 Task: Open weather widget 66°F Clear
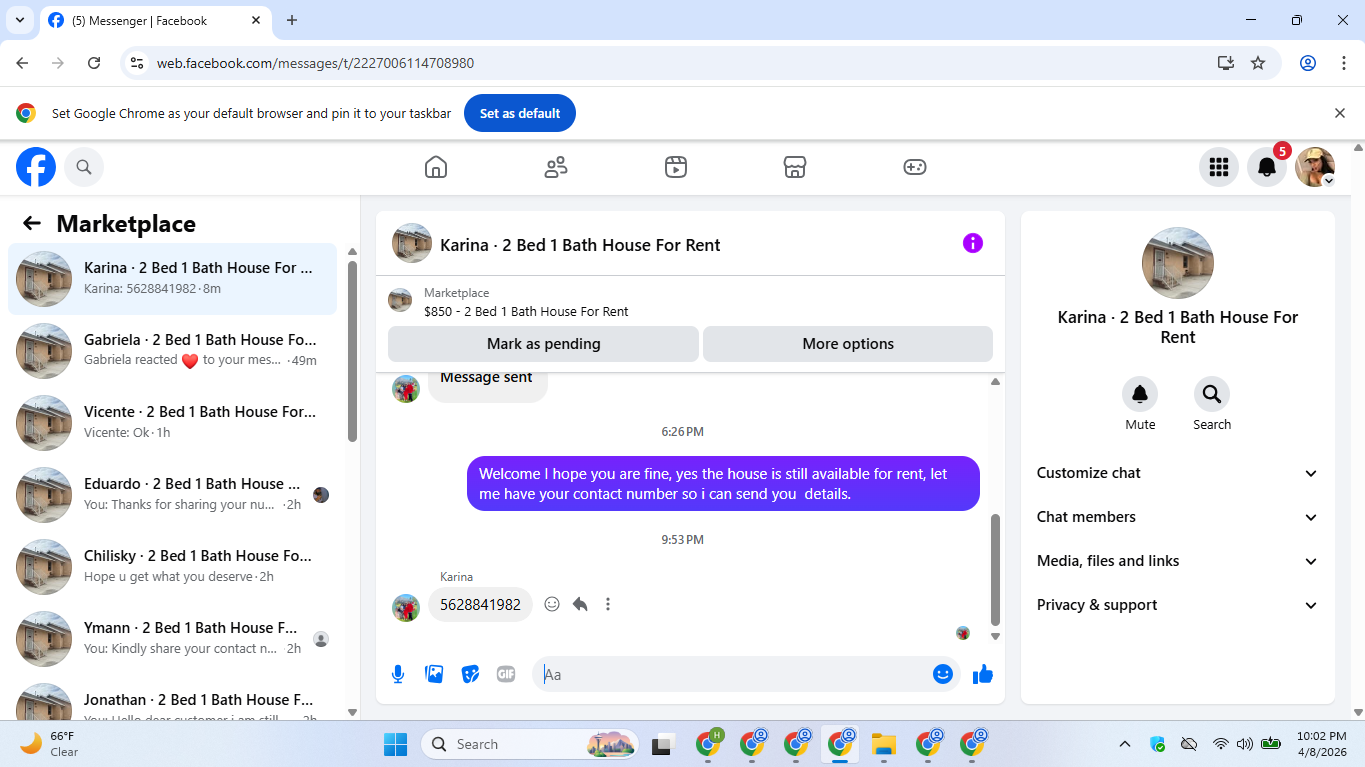click(50, 744)
